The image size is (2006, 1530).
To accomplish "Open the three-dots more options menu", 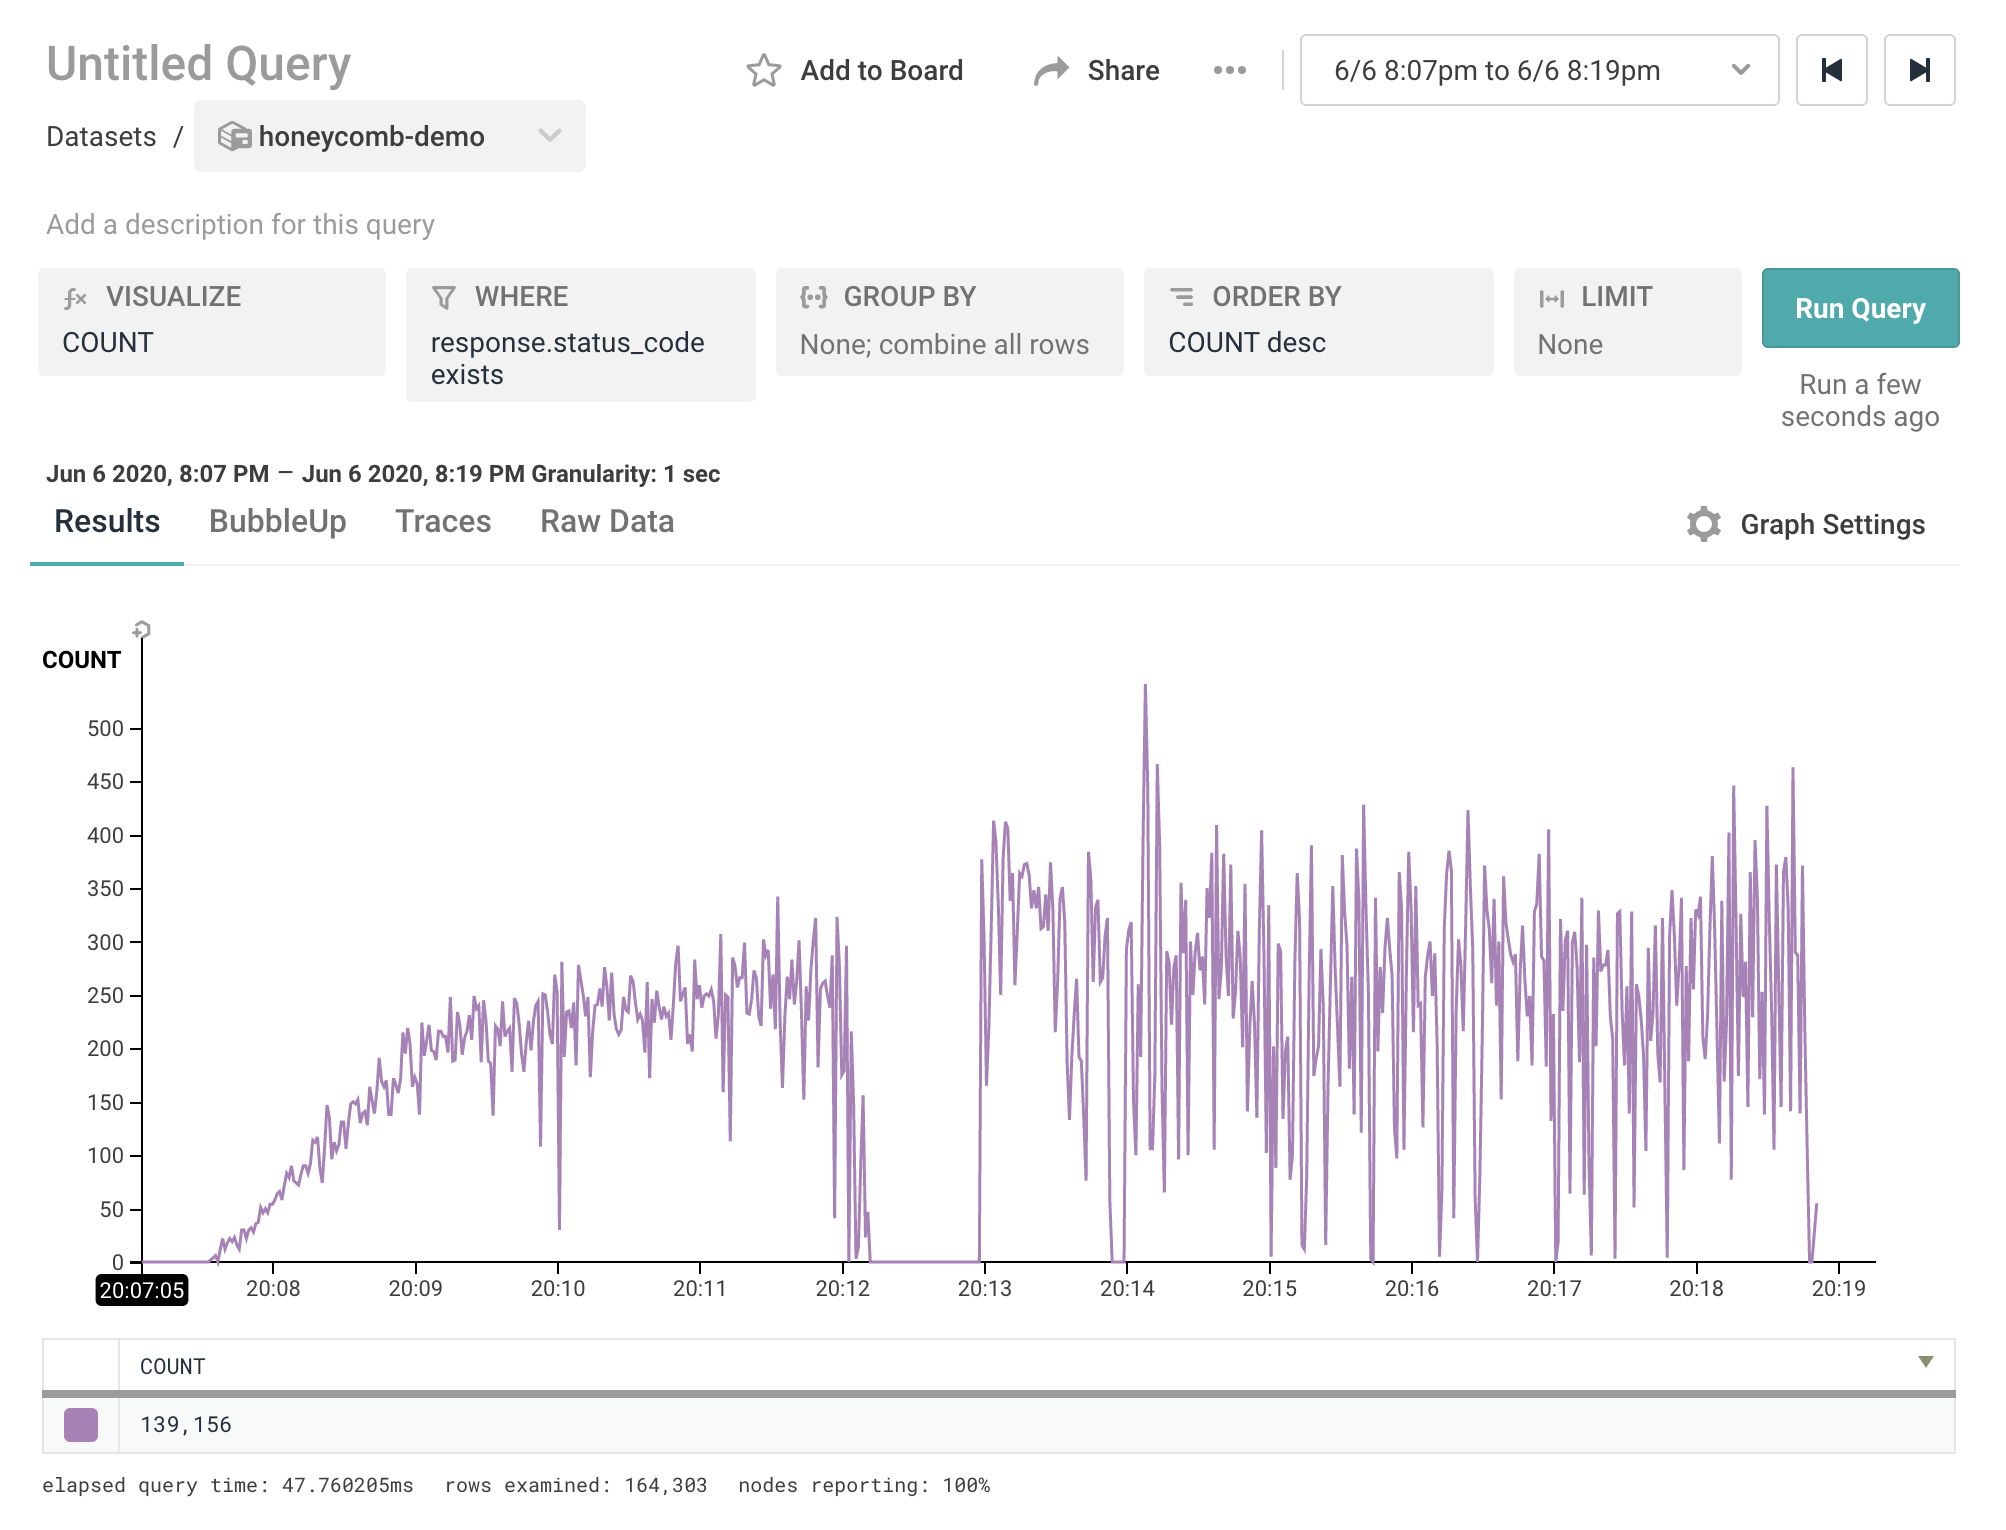I will [1229, 70].
